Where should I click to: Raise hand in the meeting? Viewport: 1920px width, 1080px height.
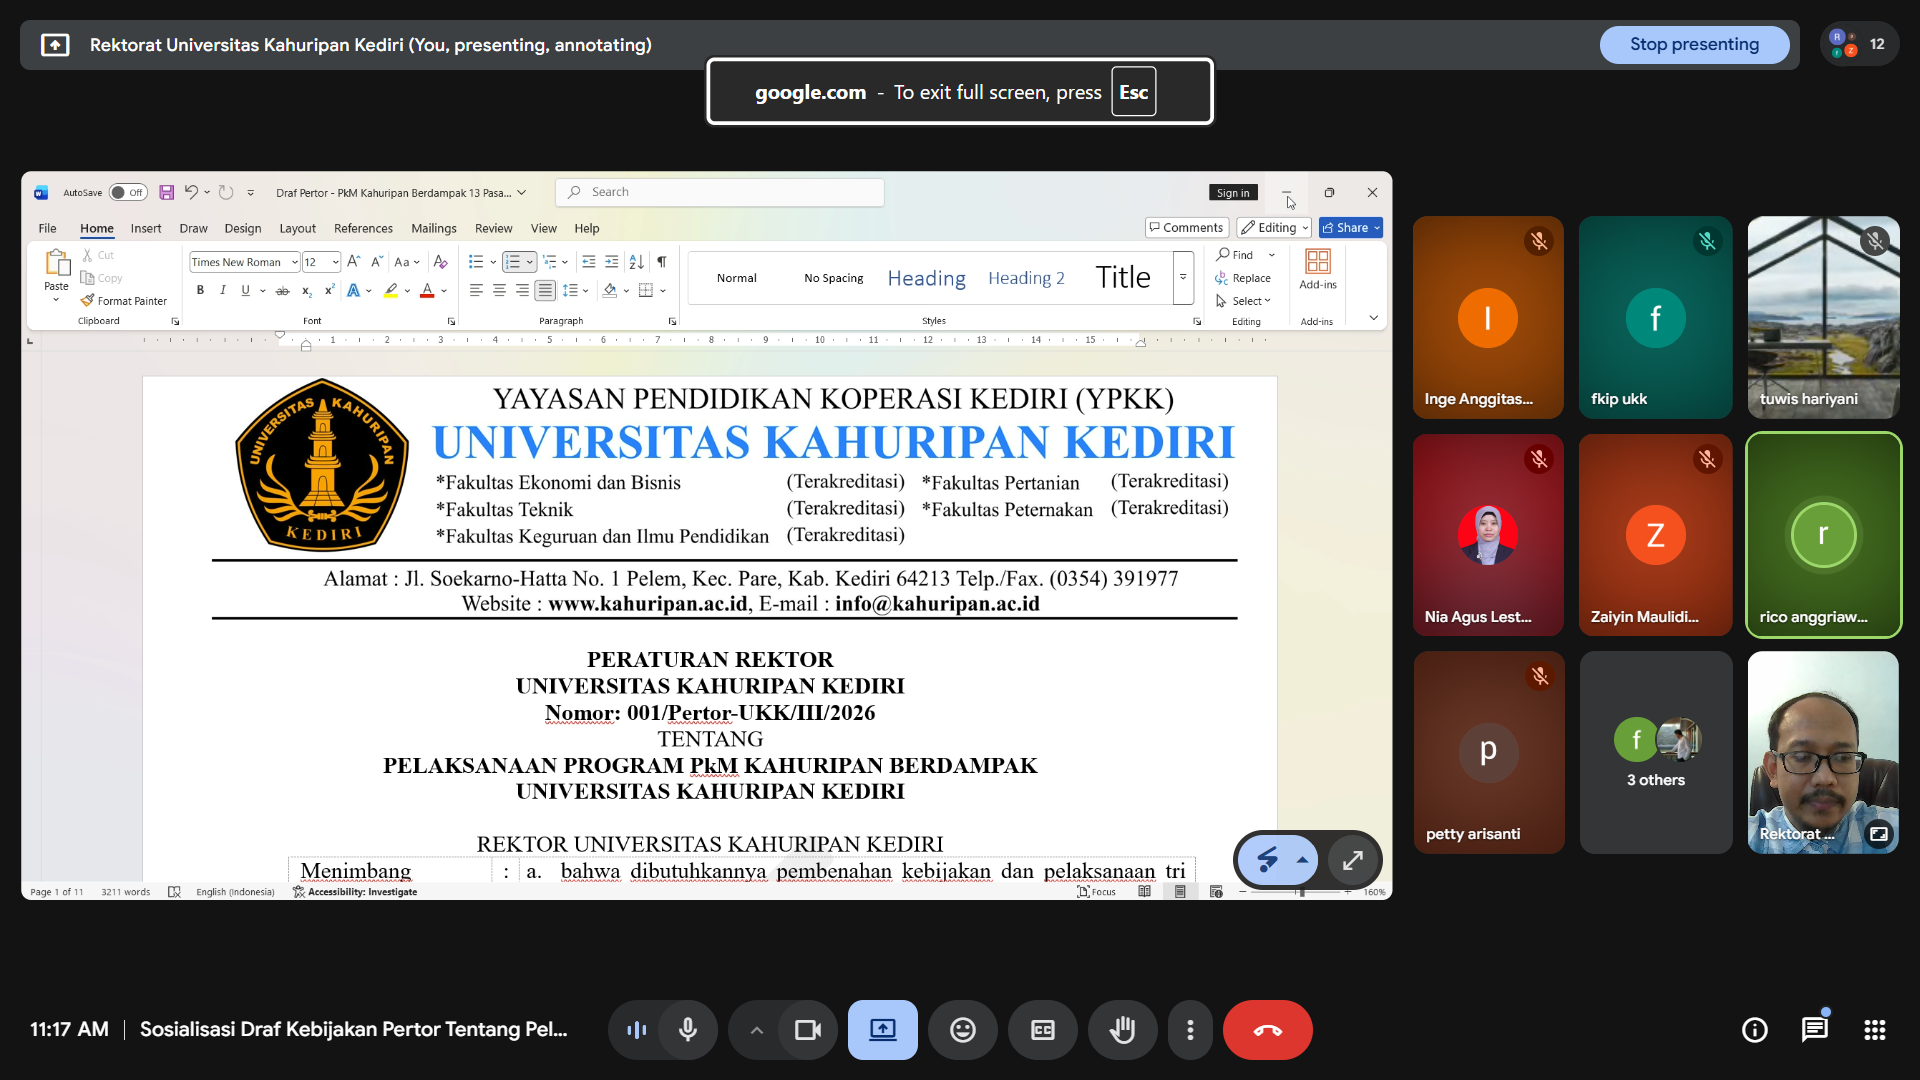point(1122,1030)
